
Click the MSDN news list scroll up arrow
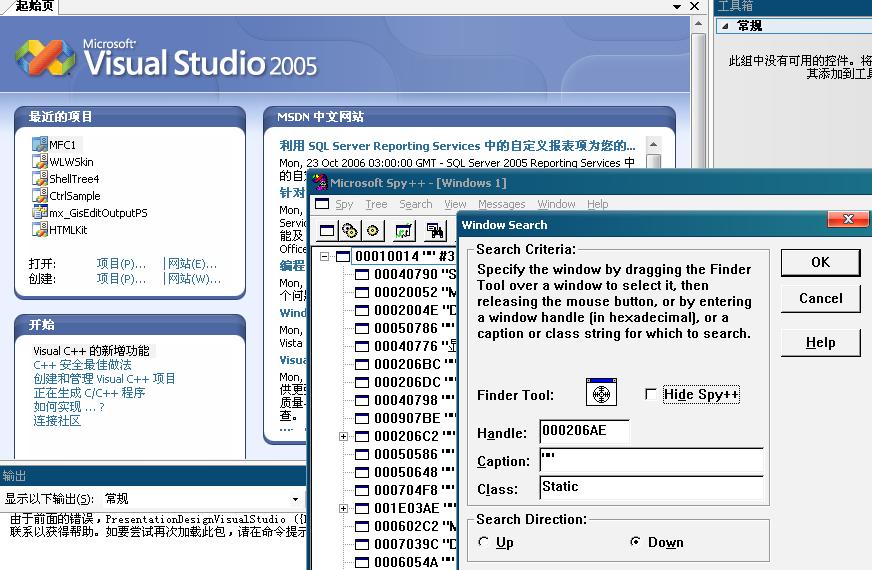[x=654, y=144]
